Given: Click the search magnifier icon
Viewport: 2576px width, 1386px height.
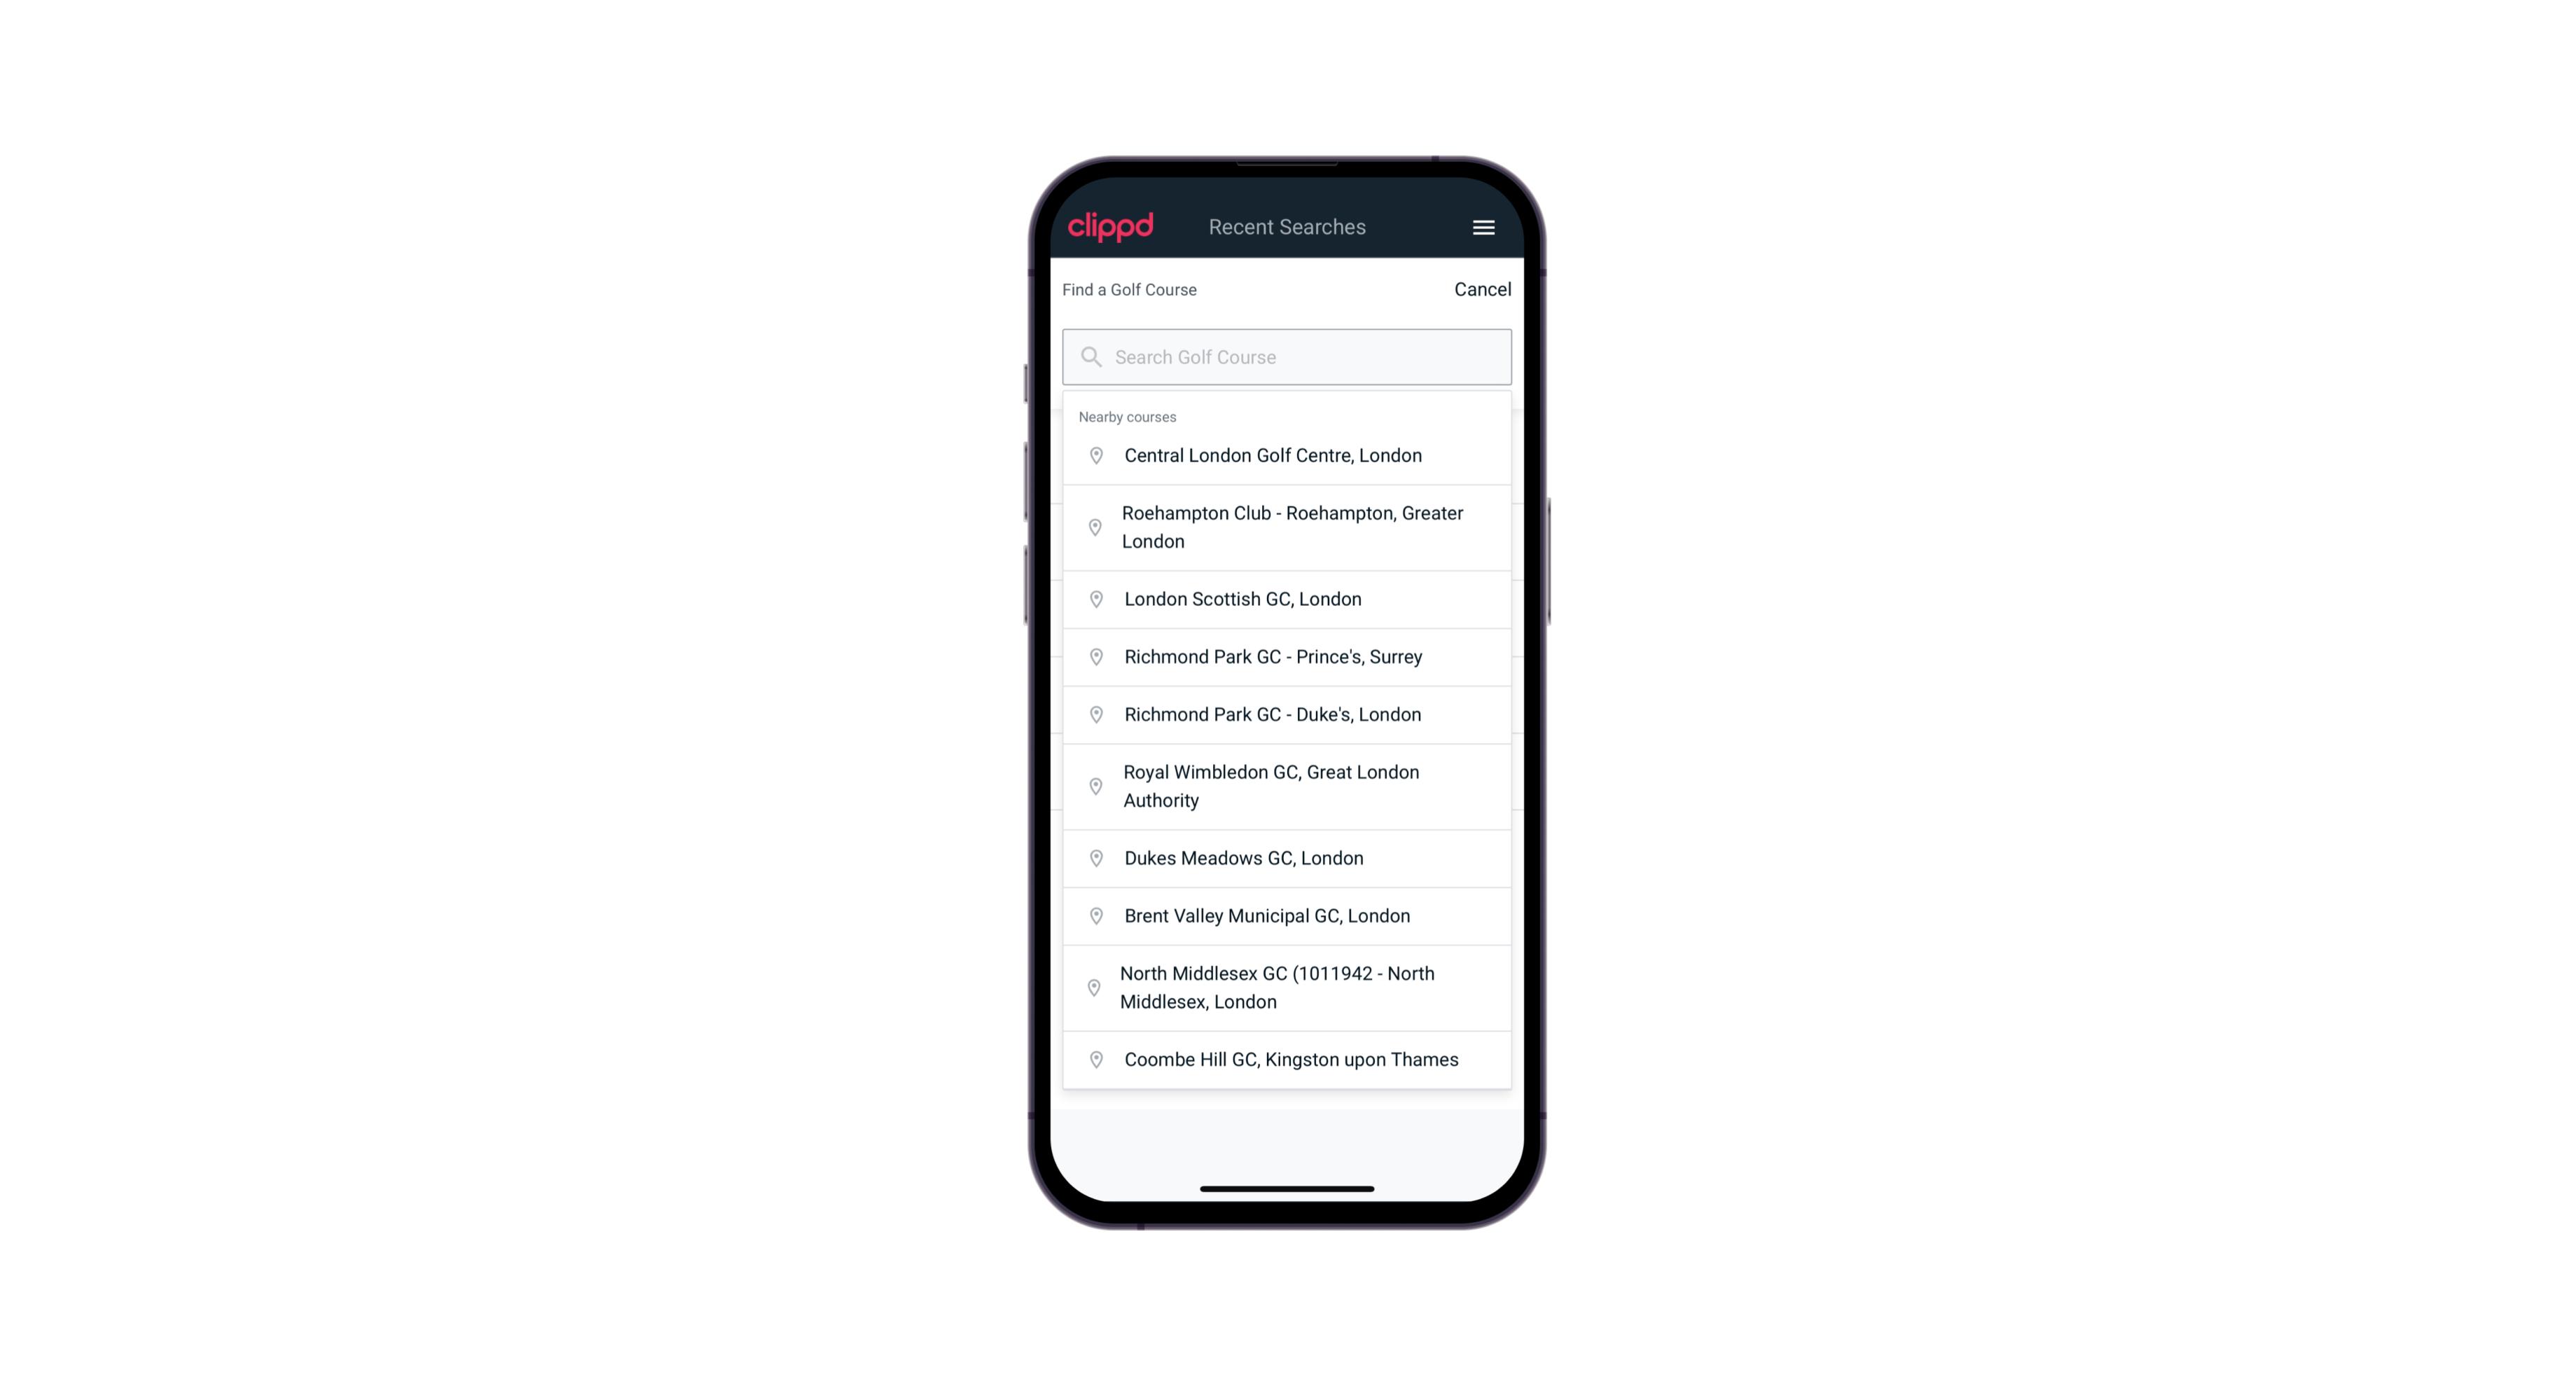Looking at the screenshot, I should click(x=1090, y=356).
